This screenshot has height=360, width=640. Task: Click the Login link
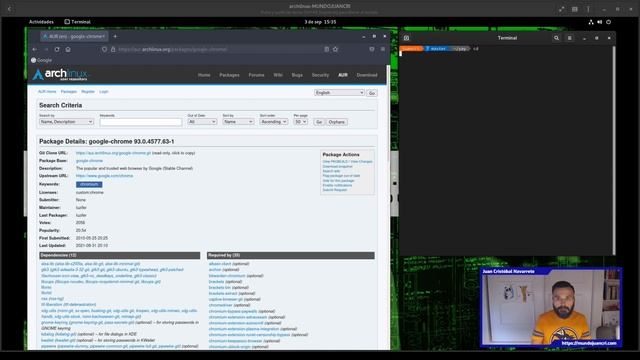click(104, 92)
